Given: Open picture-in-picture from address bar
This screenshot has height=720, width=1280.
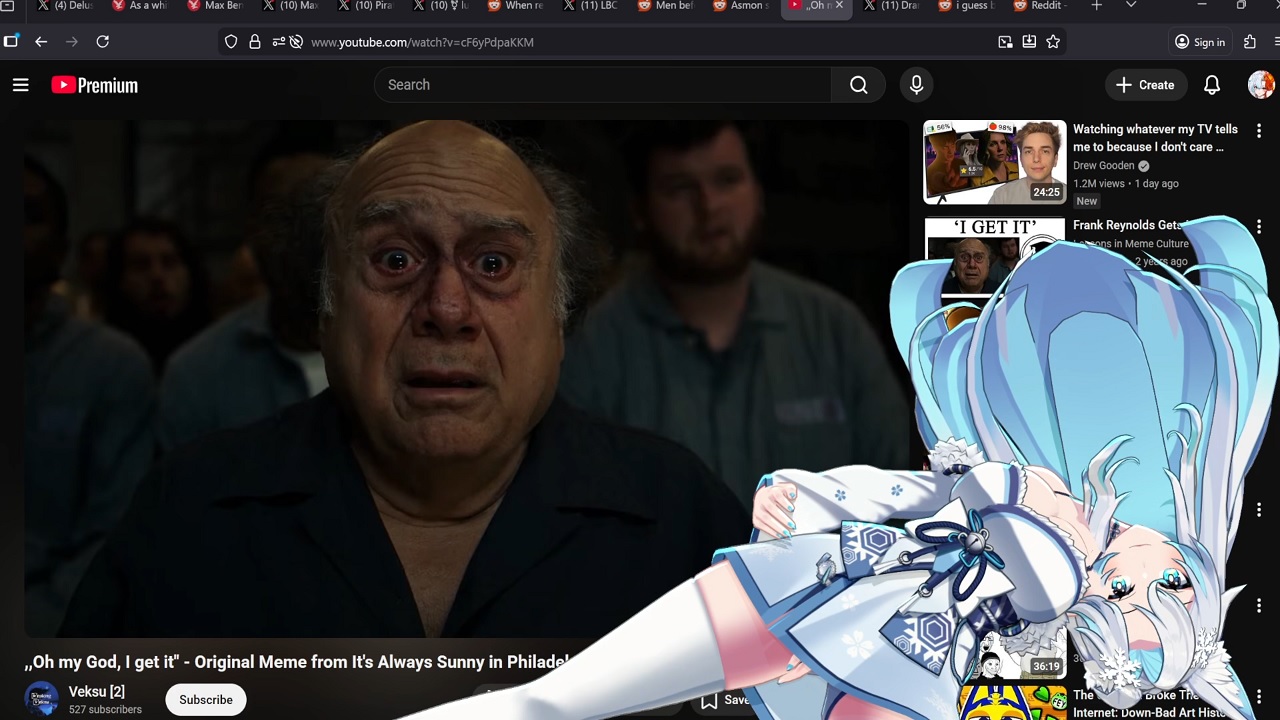Looking at the screenshot, I should click(x=1005, y=42).
